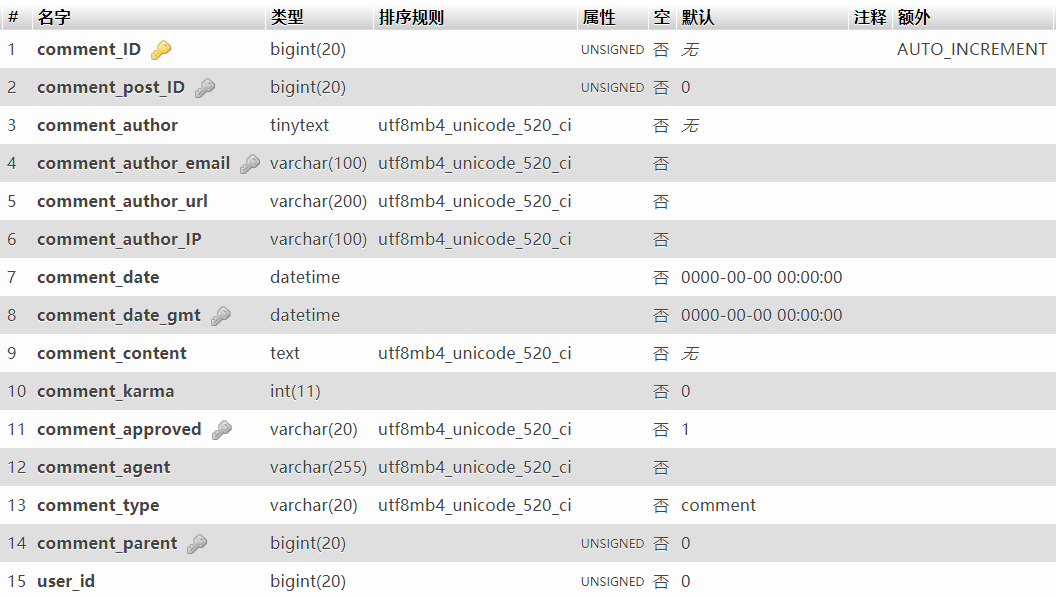Click the user_id field name
The width and height of the screenshot is (1056, 597).
(66, 581)
